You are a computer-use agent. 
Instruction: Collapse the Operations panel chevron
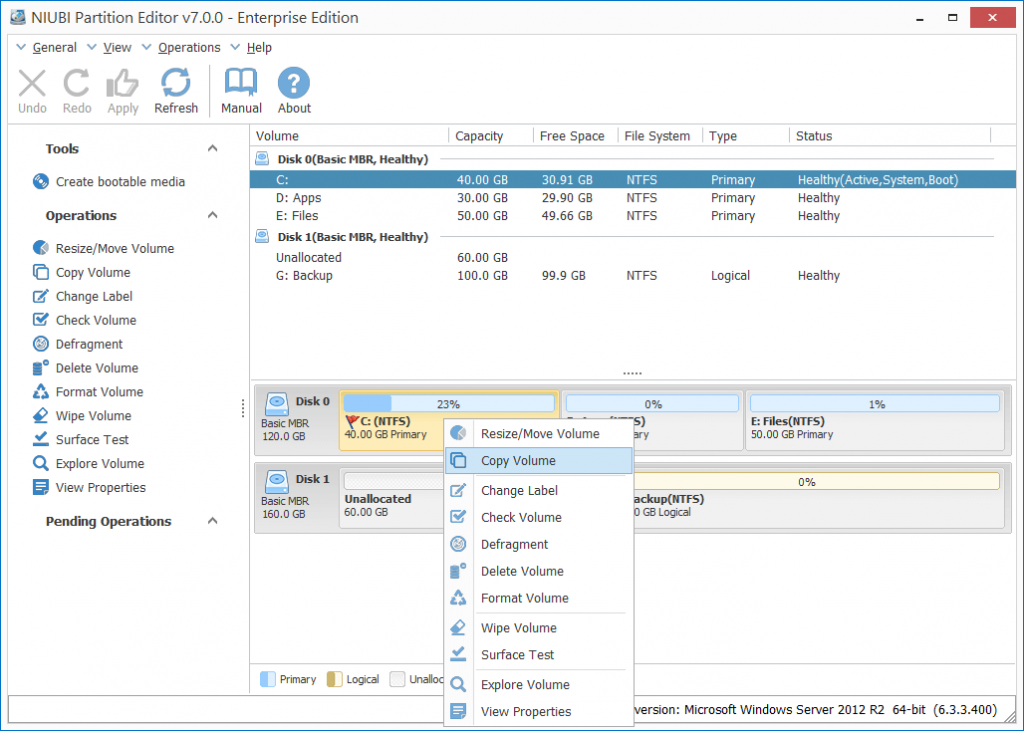click(x=212, y=216)
